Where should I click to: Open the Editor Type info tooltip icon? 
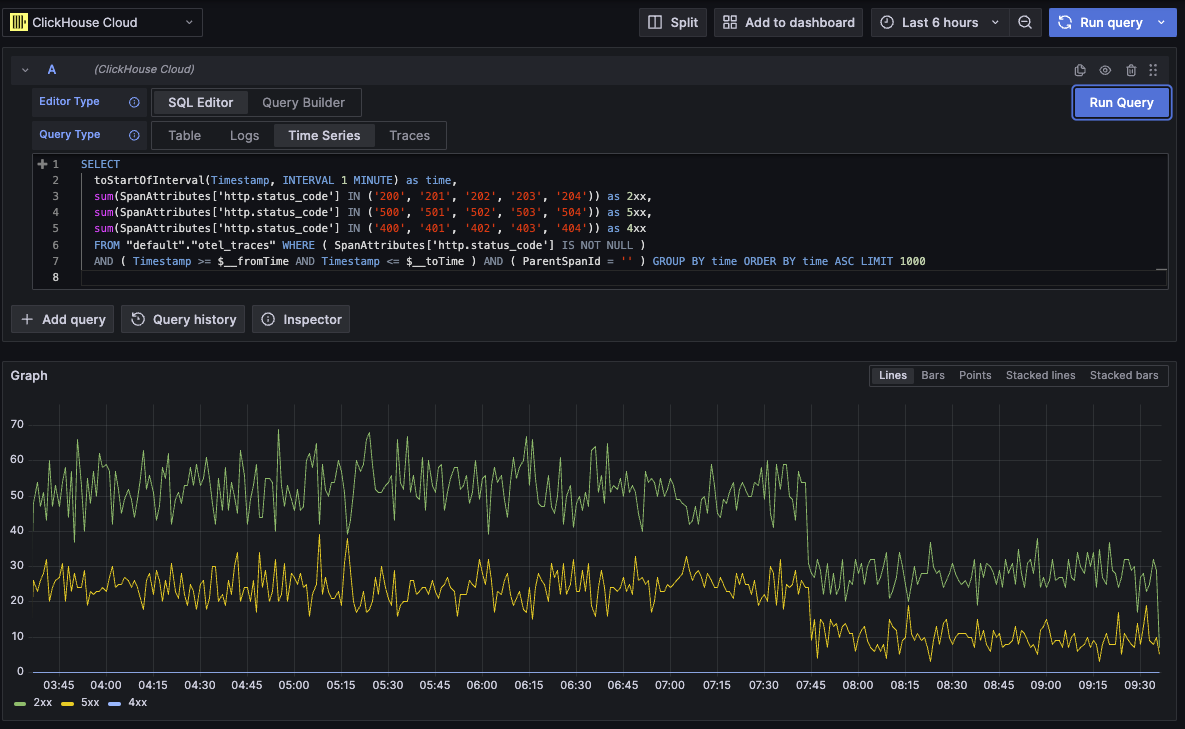pos(134,101)
